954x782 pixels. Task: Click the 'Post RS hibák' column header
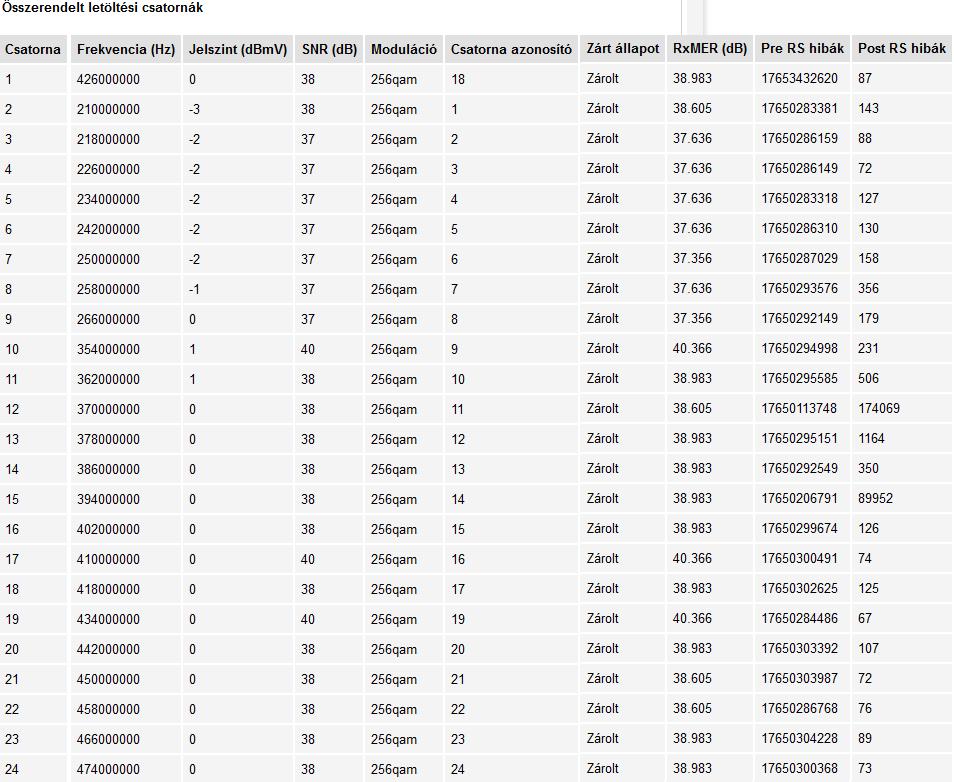click(x=902, y=49)
